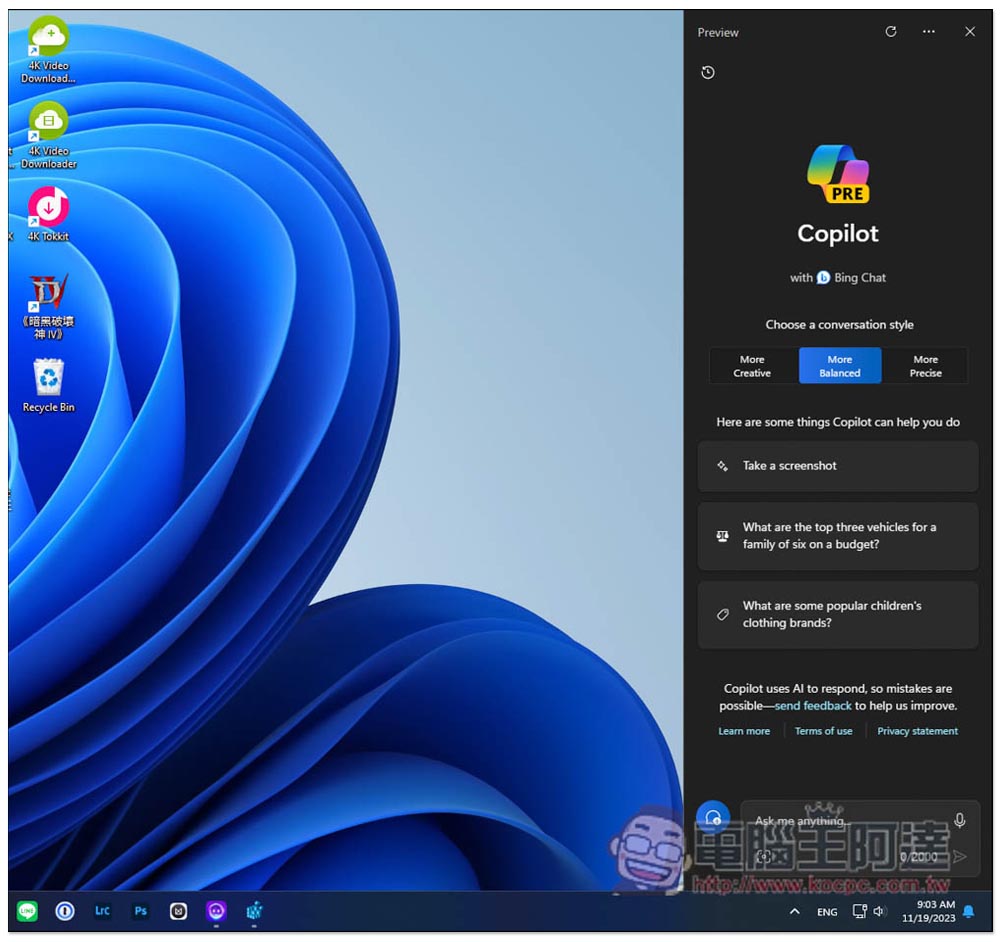Image resolution: width=1000 pixels, height=942 pixels.
Task: Open the clock and calendar flyout
Action: pos(928,911)
